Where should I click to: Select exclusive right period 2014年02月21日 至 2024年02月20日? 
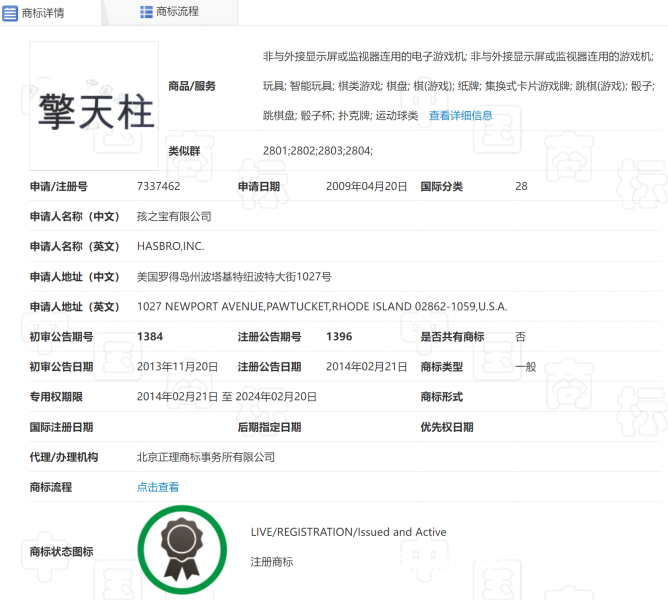pyautogui.click(x=227, y=397)
